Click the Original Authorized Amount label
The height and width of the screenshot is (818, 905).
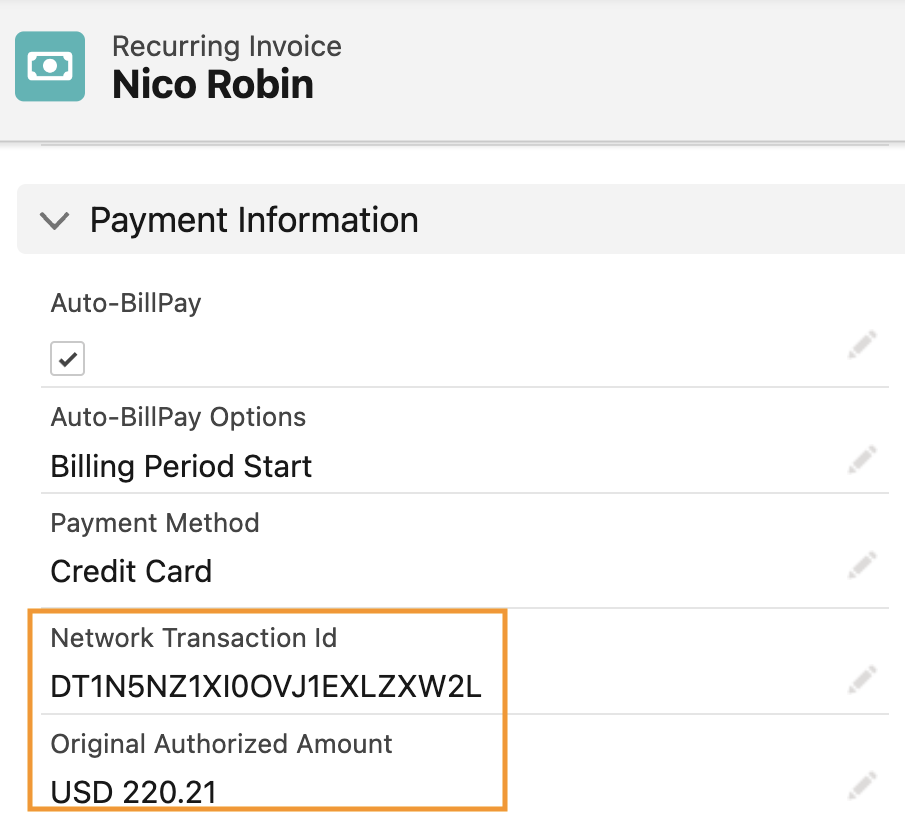click(x=221, y=744)
